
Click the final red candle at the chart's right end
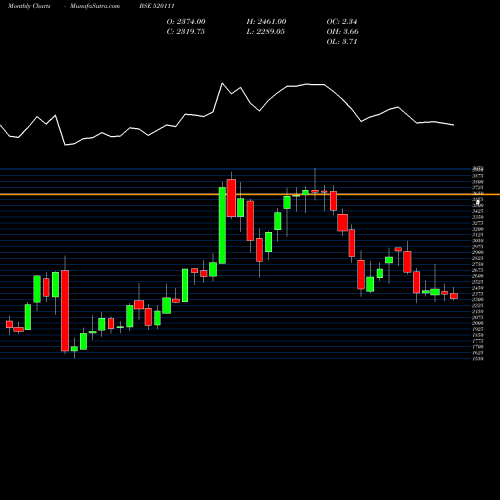click(x=454, y=296)
